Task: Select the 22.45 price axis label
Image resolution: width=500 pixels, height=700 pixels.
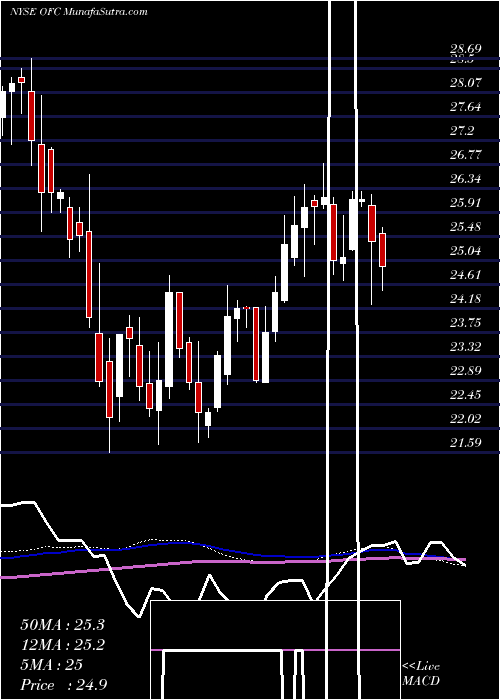Action: tap(466, 394)
